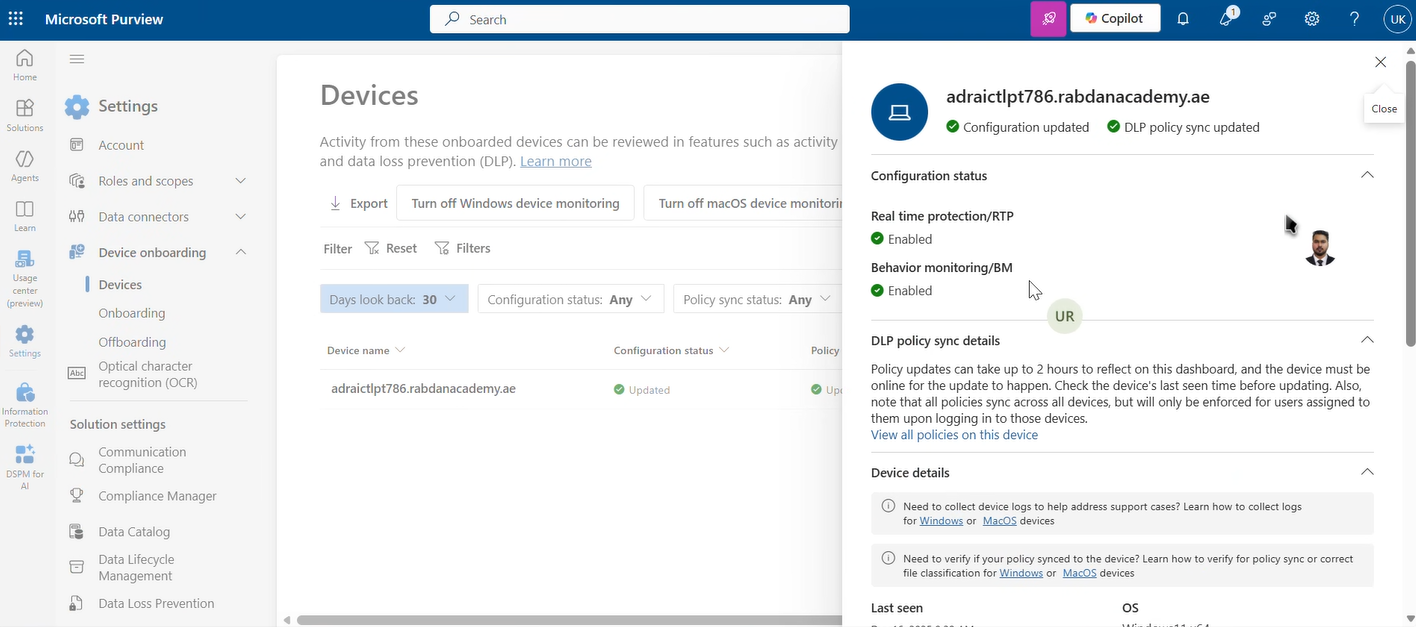Open the top bar settings gear
The image size is (1416, 627).
pos(1311,18)
